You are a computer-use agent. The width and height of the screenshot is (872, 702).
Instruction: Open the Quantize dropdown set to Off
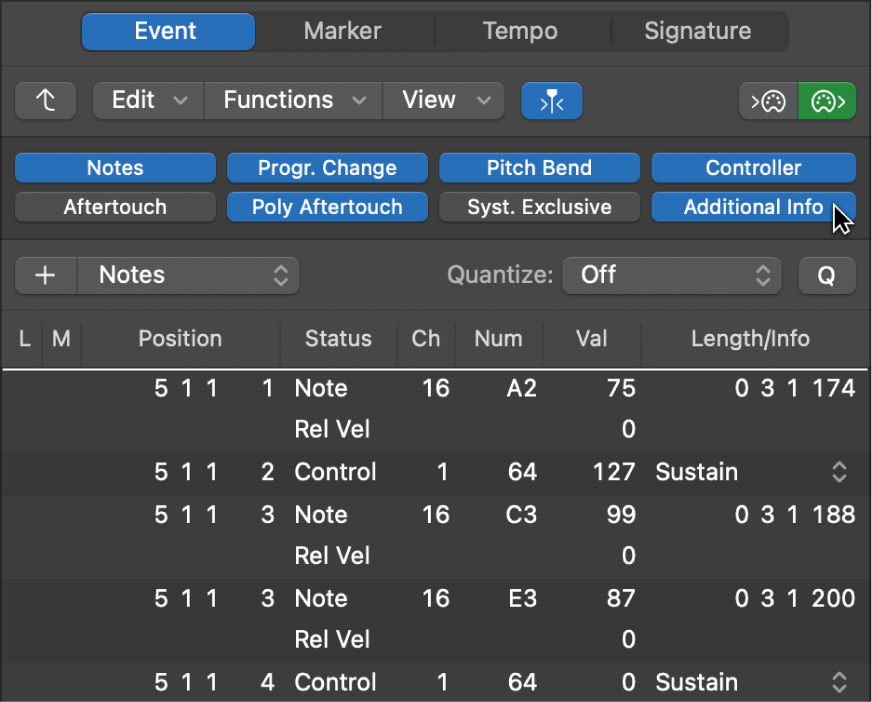(x=671, y=275)
